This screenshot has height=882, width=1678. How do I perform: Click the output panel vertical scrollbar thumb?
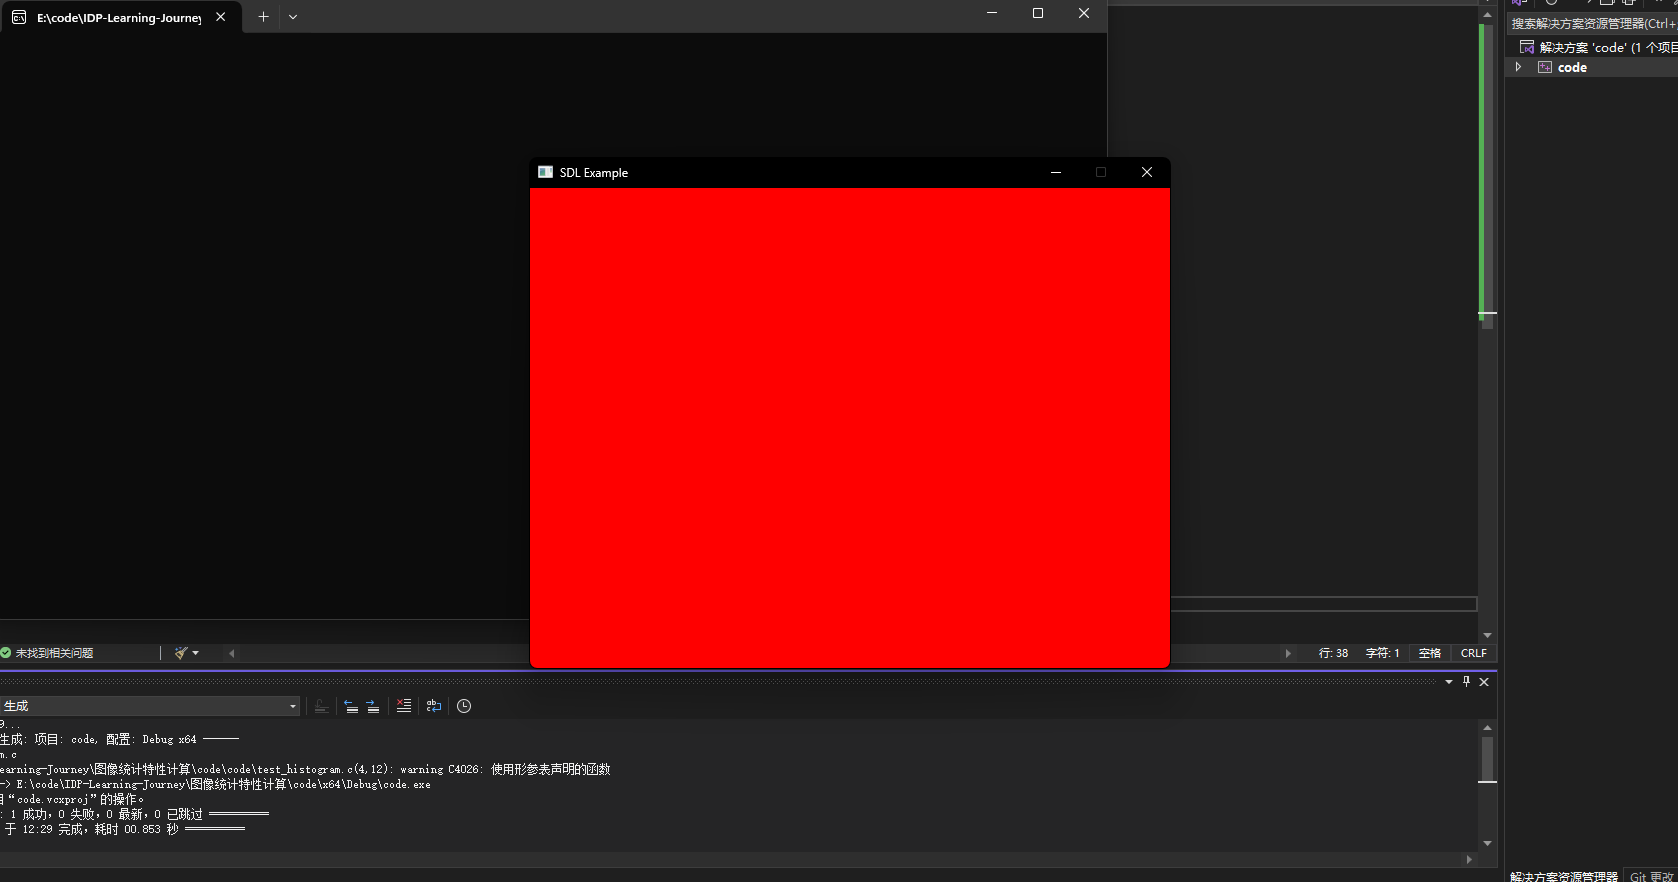coord(1487,759)
